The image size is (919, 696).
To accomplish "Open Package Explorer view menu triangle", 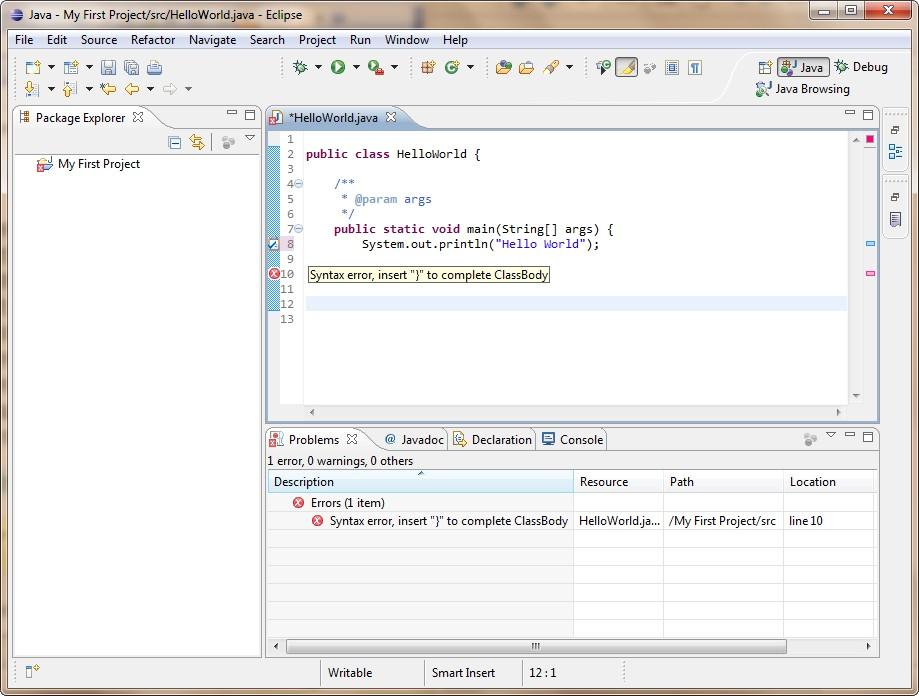I will [250, 138].
